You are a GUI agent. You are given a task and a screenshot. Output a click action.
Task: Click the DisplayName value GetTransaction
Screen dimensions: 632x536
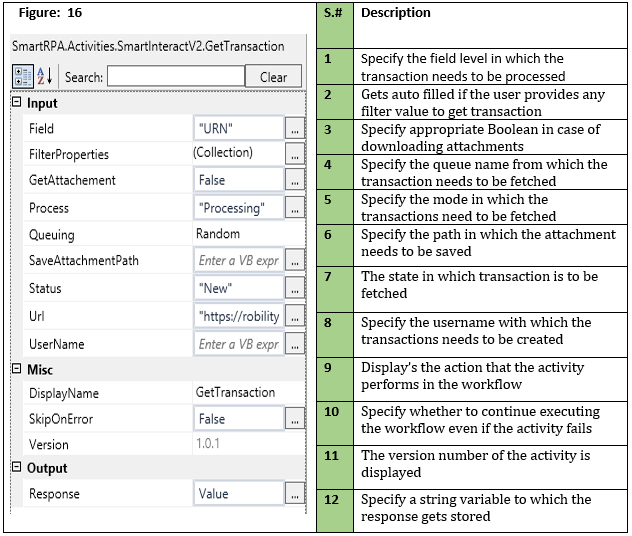point(235,393)
